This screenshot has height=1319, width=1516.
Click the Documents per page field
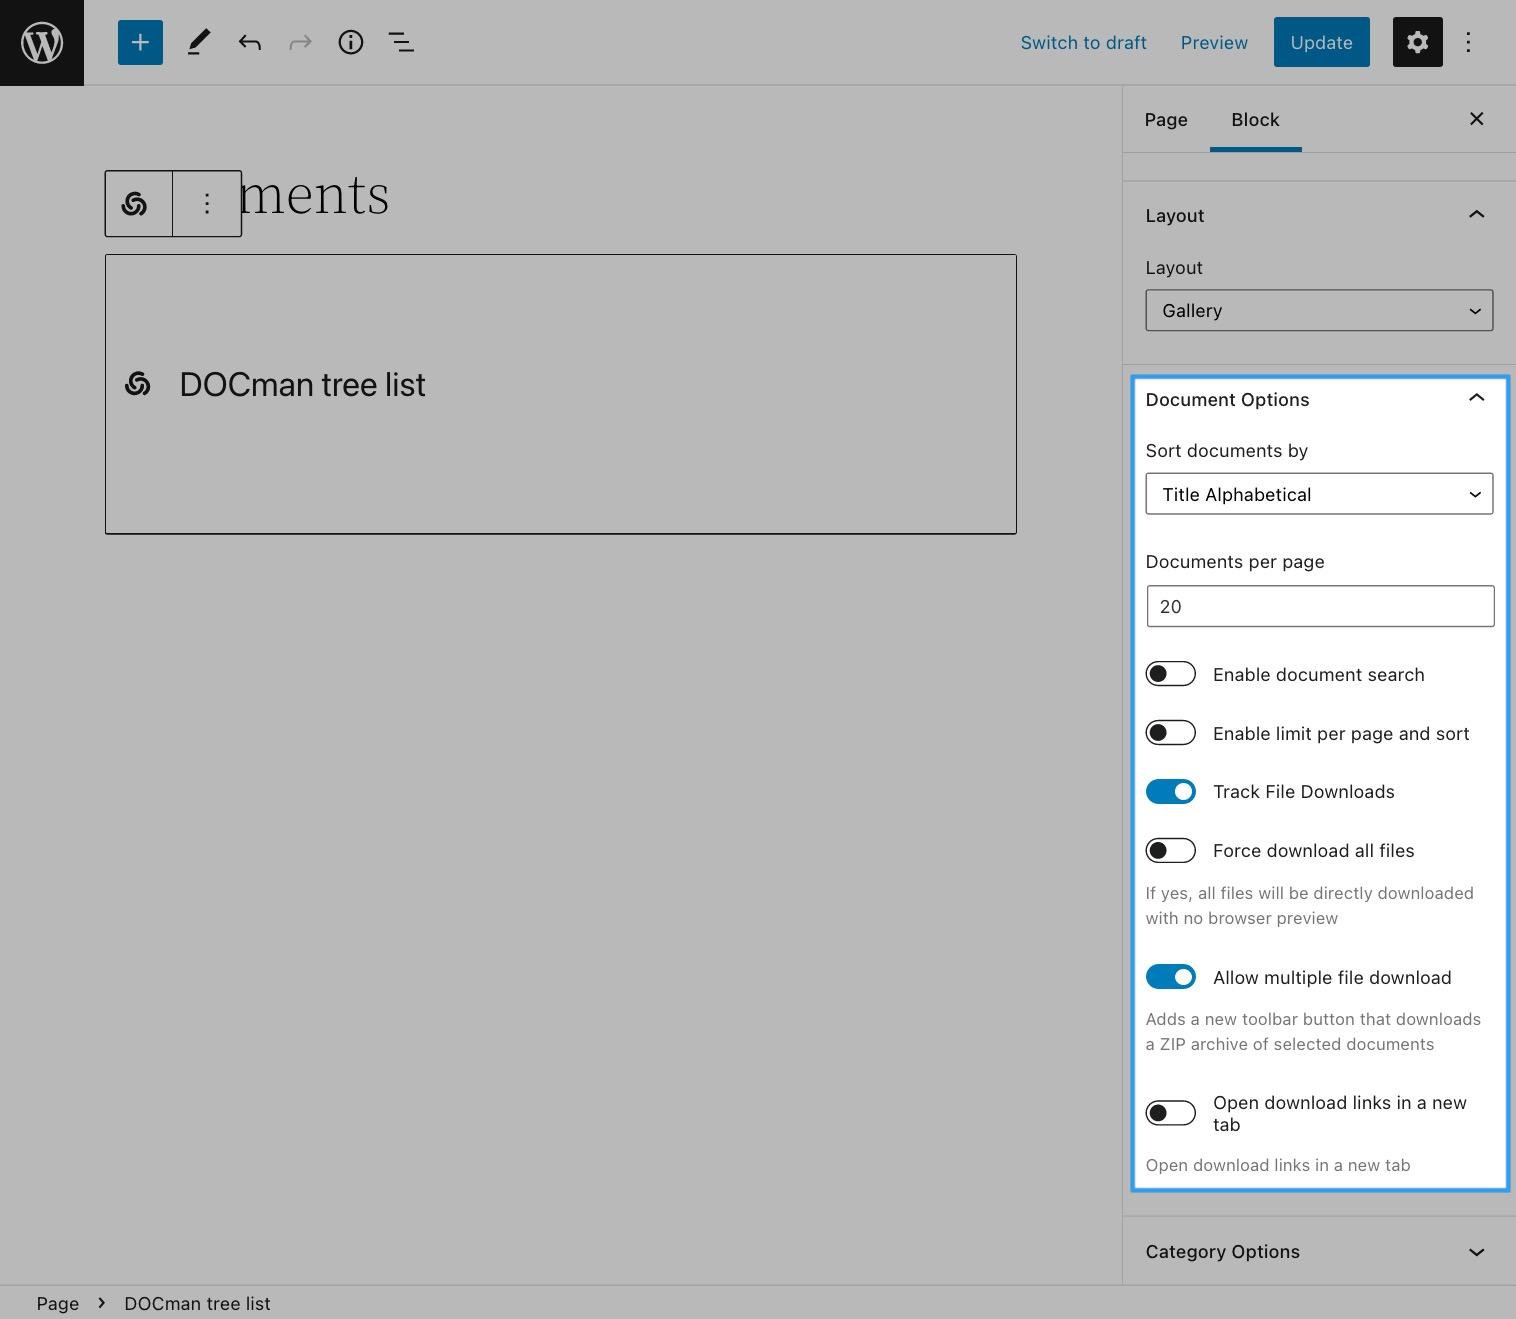1320,606
